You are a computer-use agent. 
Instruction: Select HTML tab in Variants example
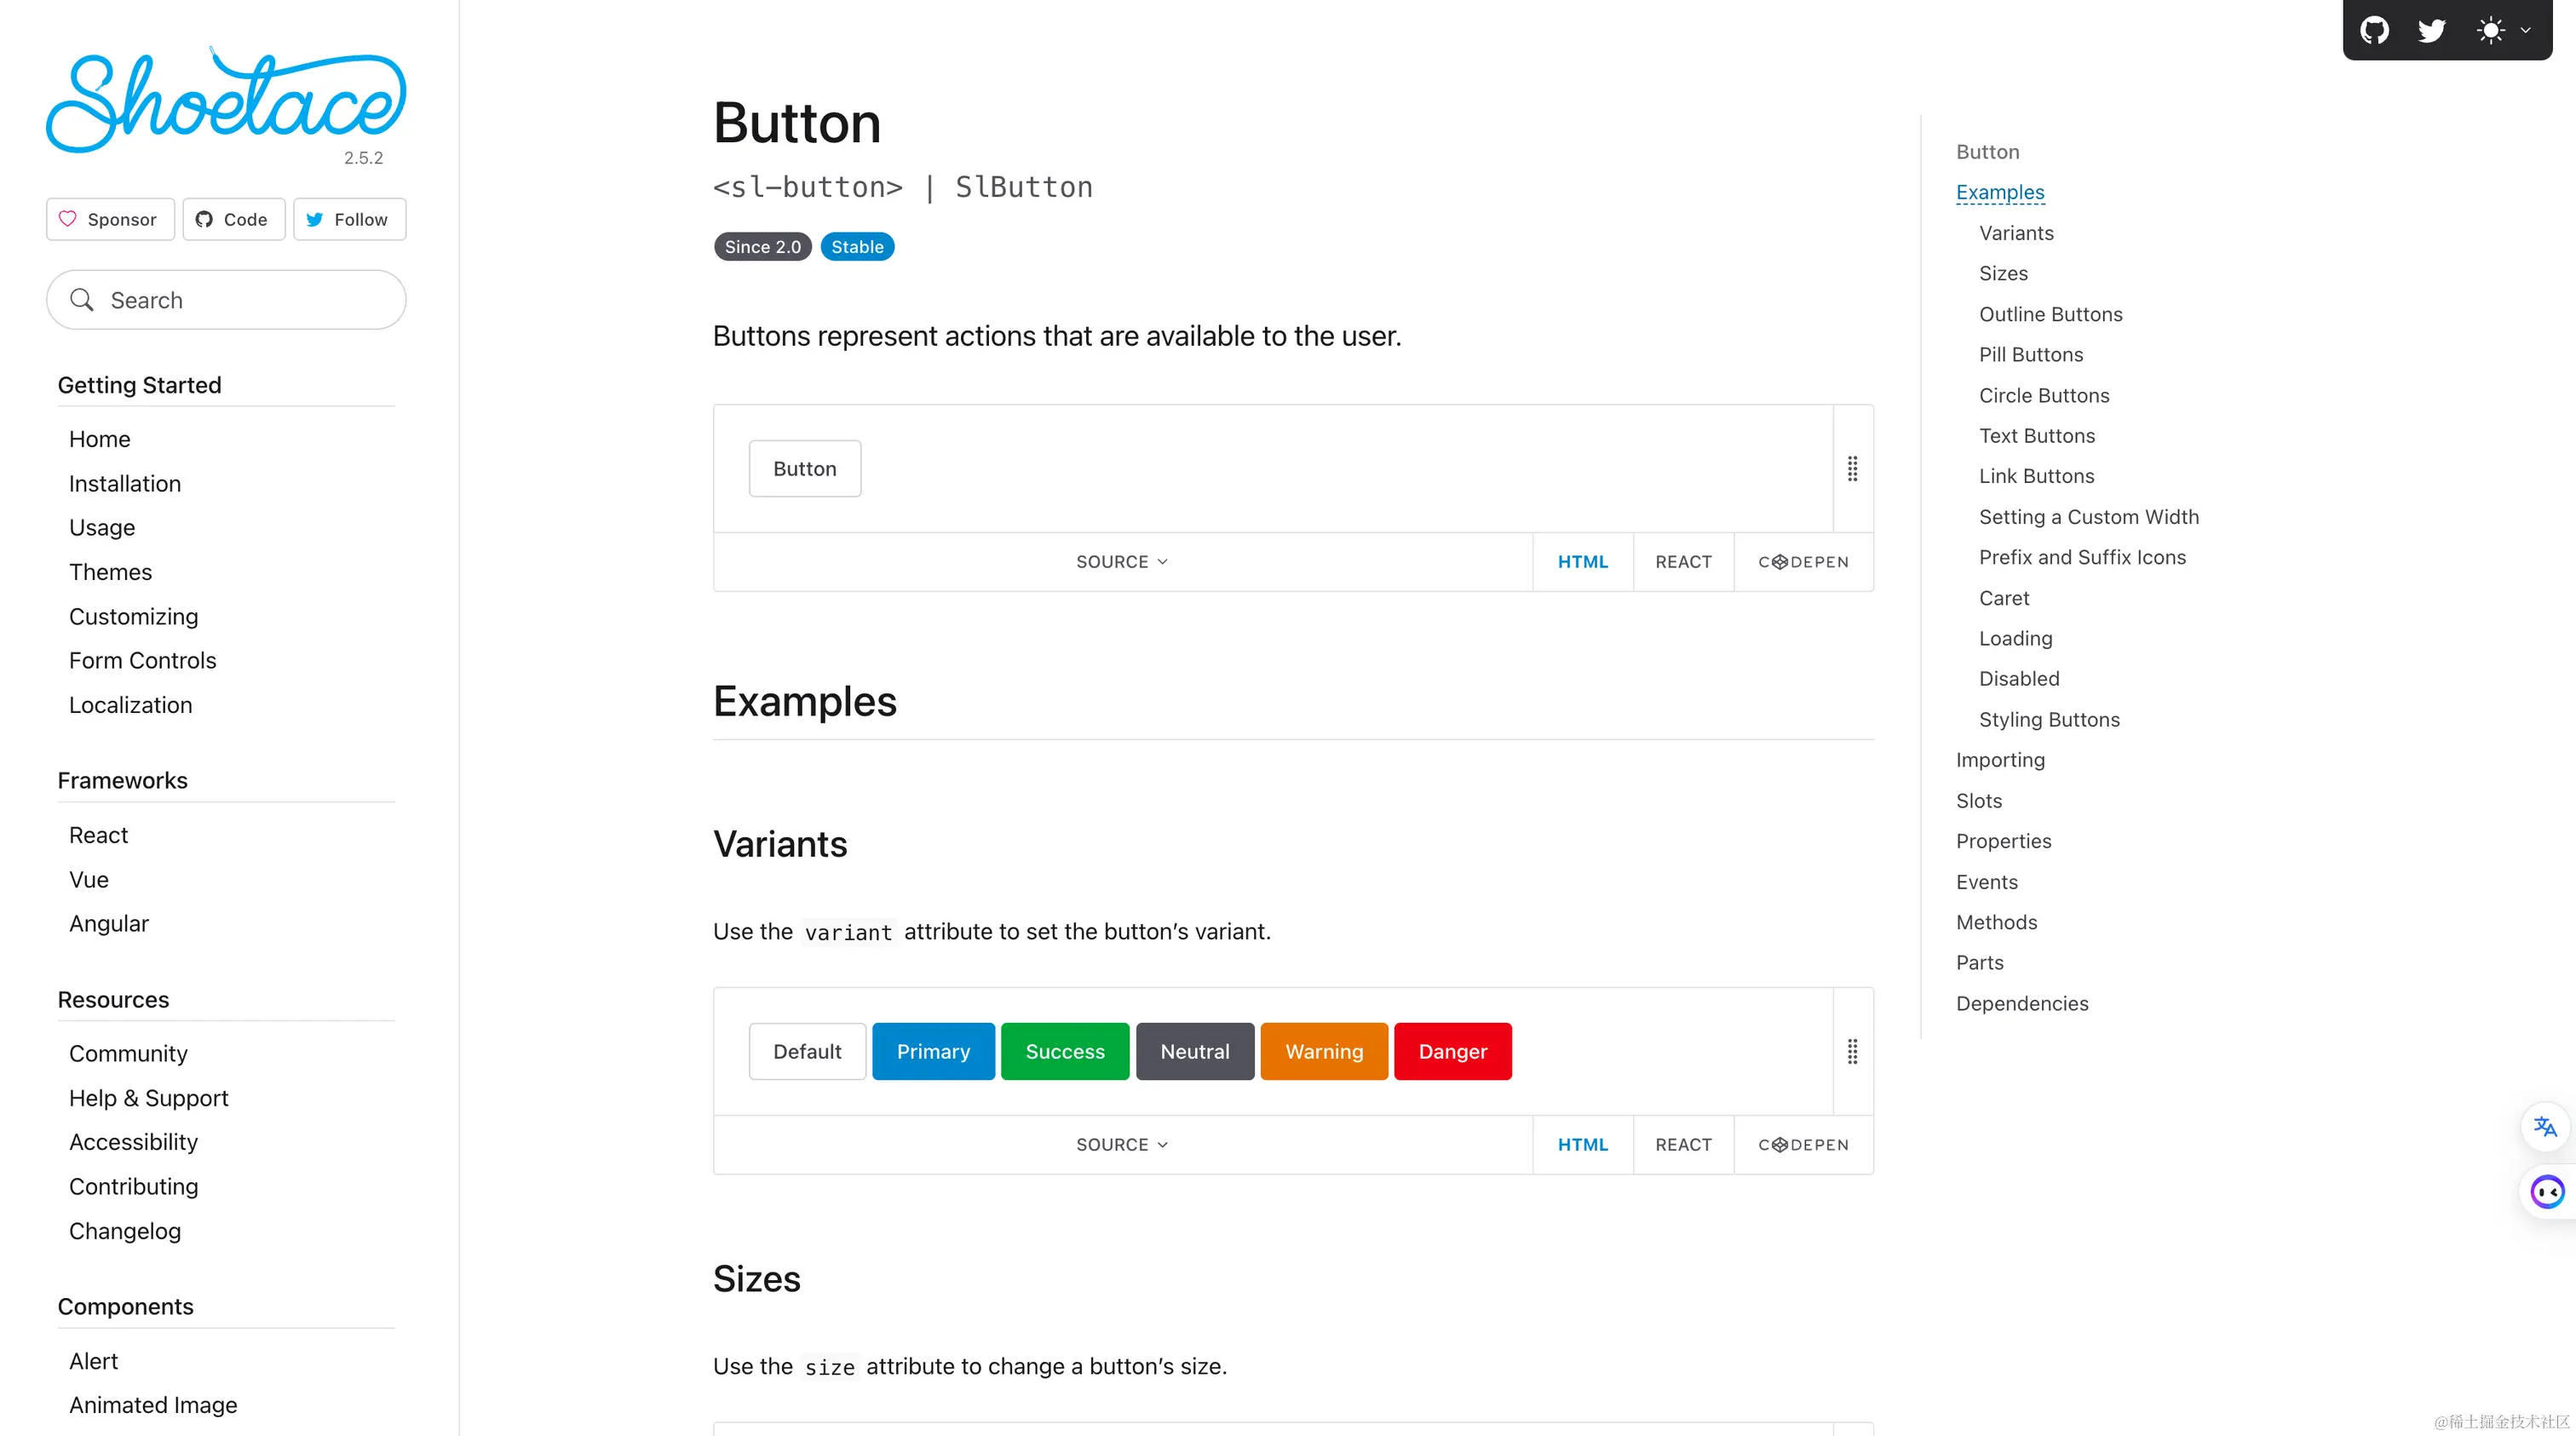pos(1583,1144)
